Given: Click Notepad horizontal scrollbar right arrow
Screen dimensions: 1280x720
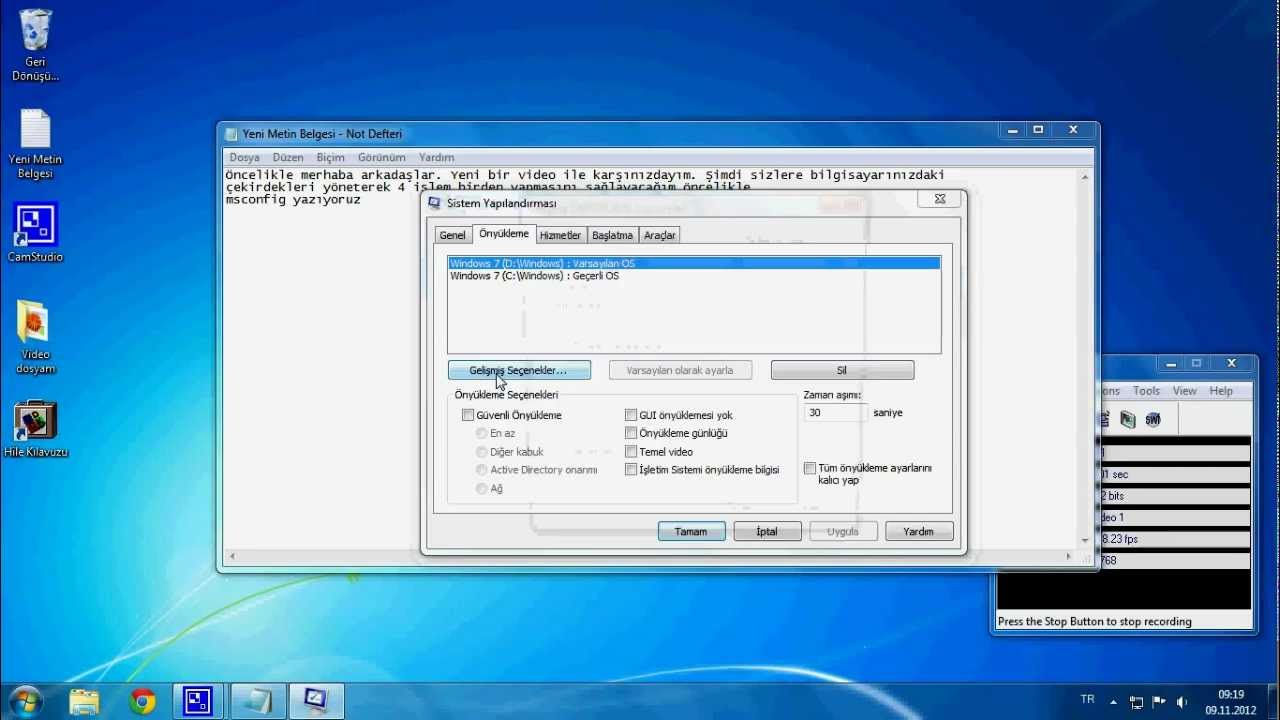Looking at the screenshot, I should click(1070, 556).
